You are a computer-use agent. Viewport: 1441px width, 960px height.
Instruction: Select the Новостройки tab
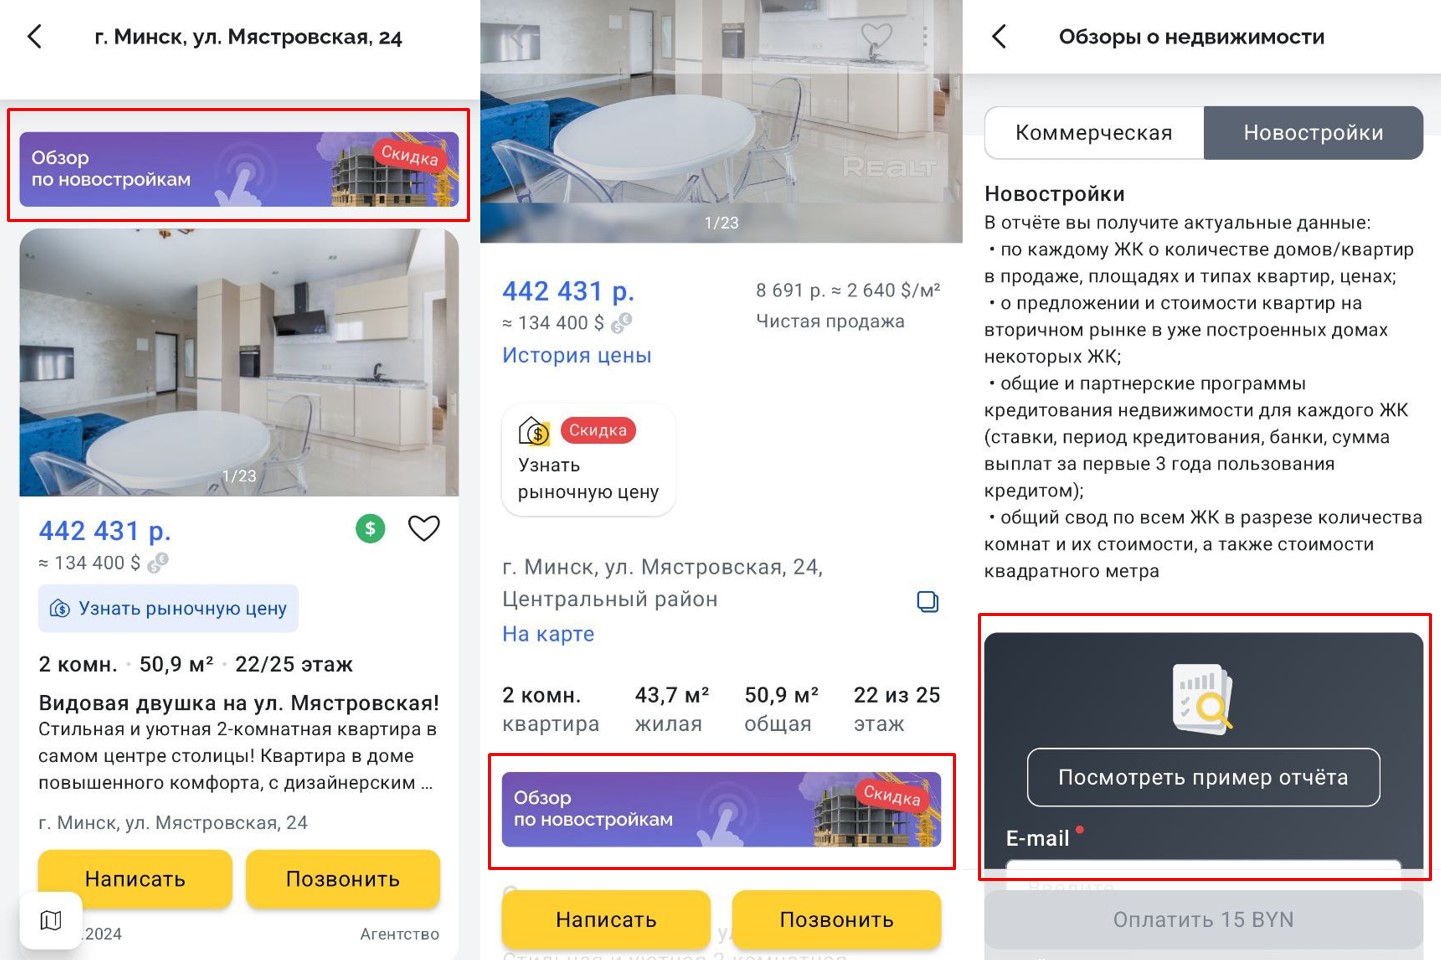point(1313,133)
